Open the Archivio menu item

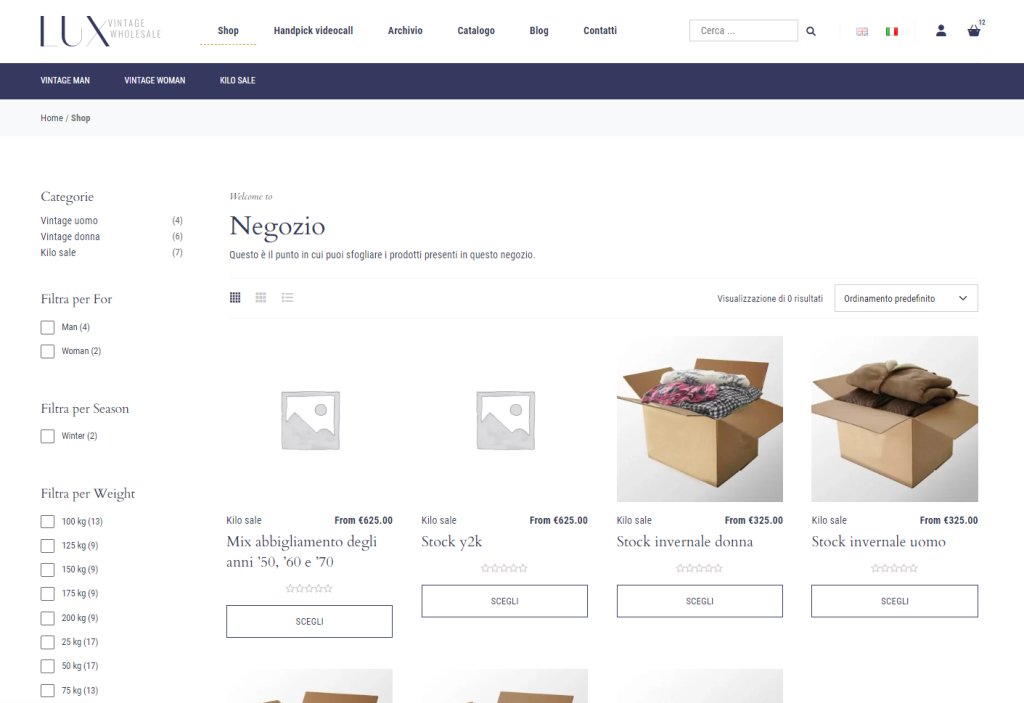(x=405, y=31)
